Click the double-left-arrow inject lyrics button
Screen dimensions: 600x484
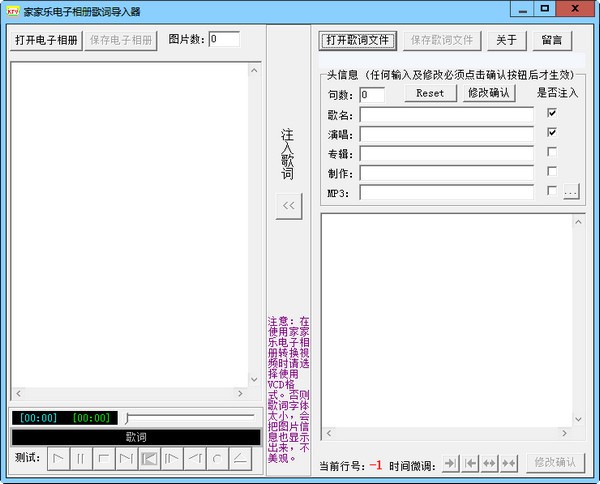pos(289,205)
